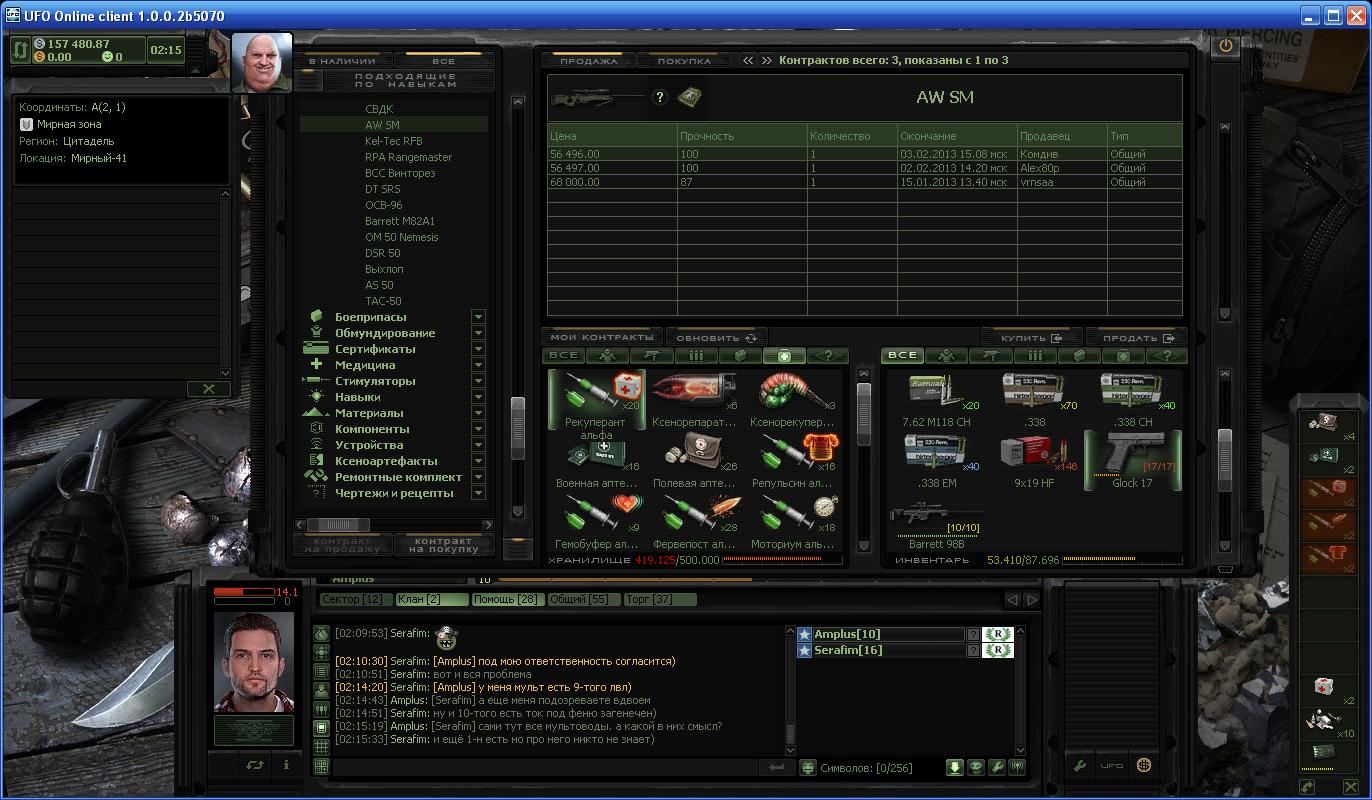Refresh contracts with the ОБНОВИТЬ button
1372x800 pixels.
[x=716, y=337]
